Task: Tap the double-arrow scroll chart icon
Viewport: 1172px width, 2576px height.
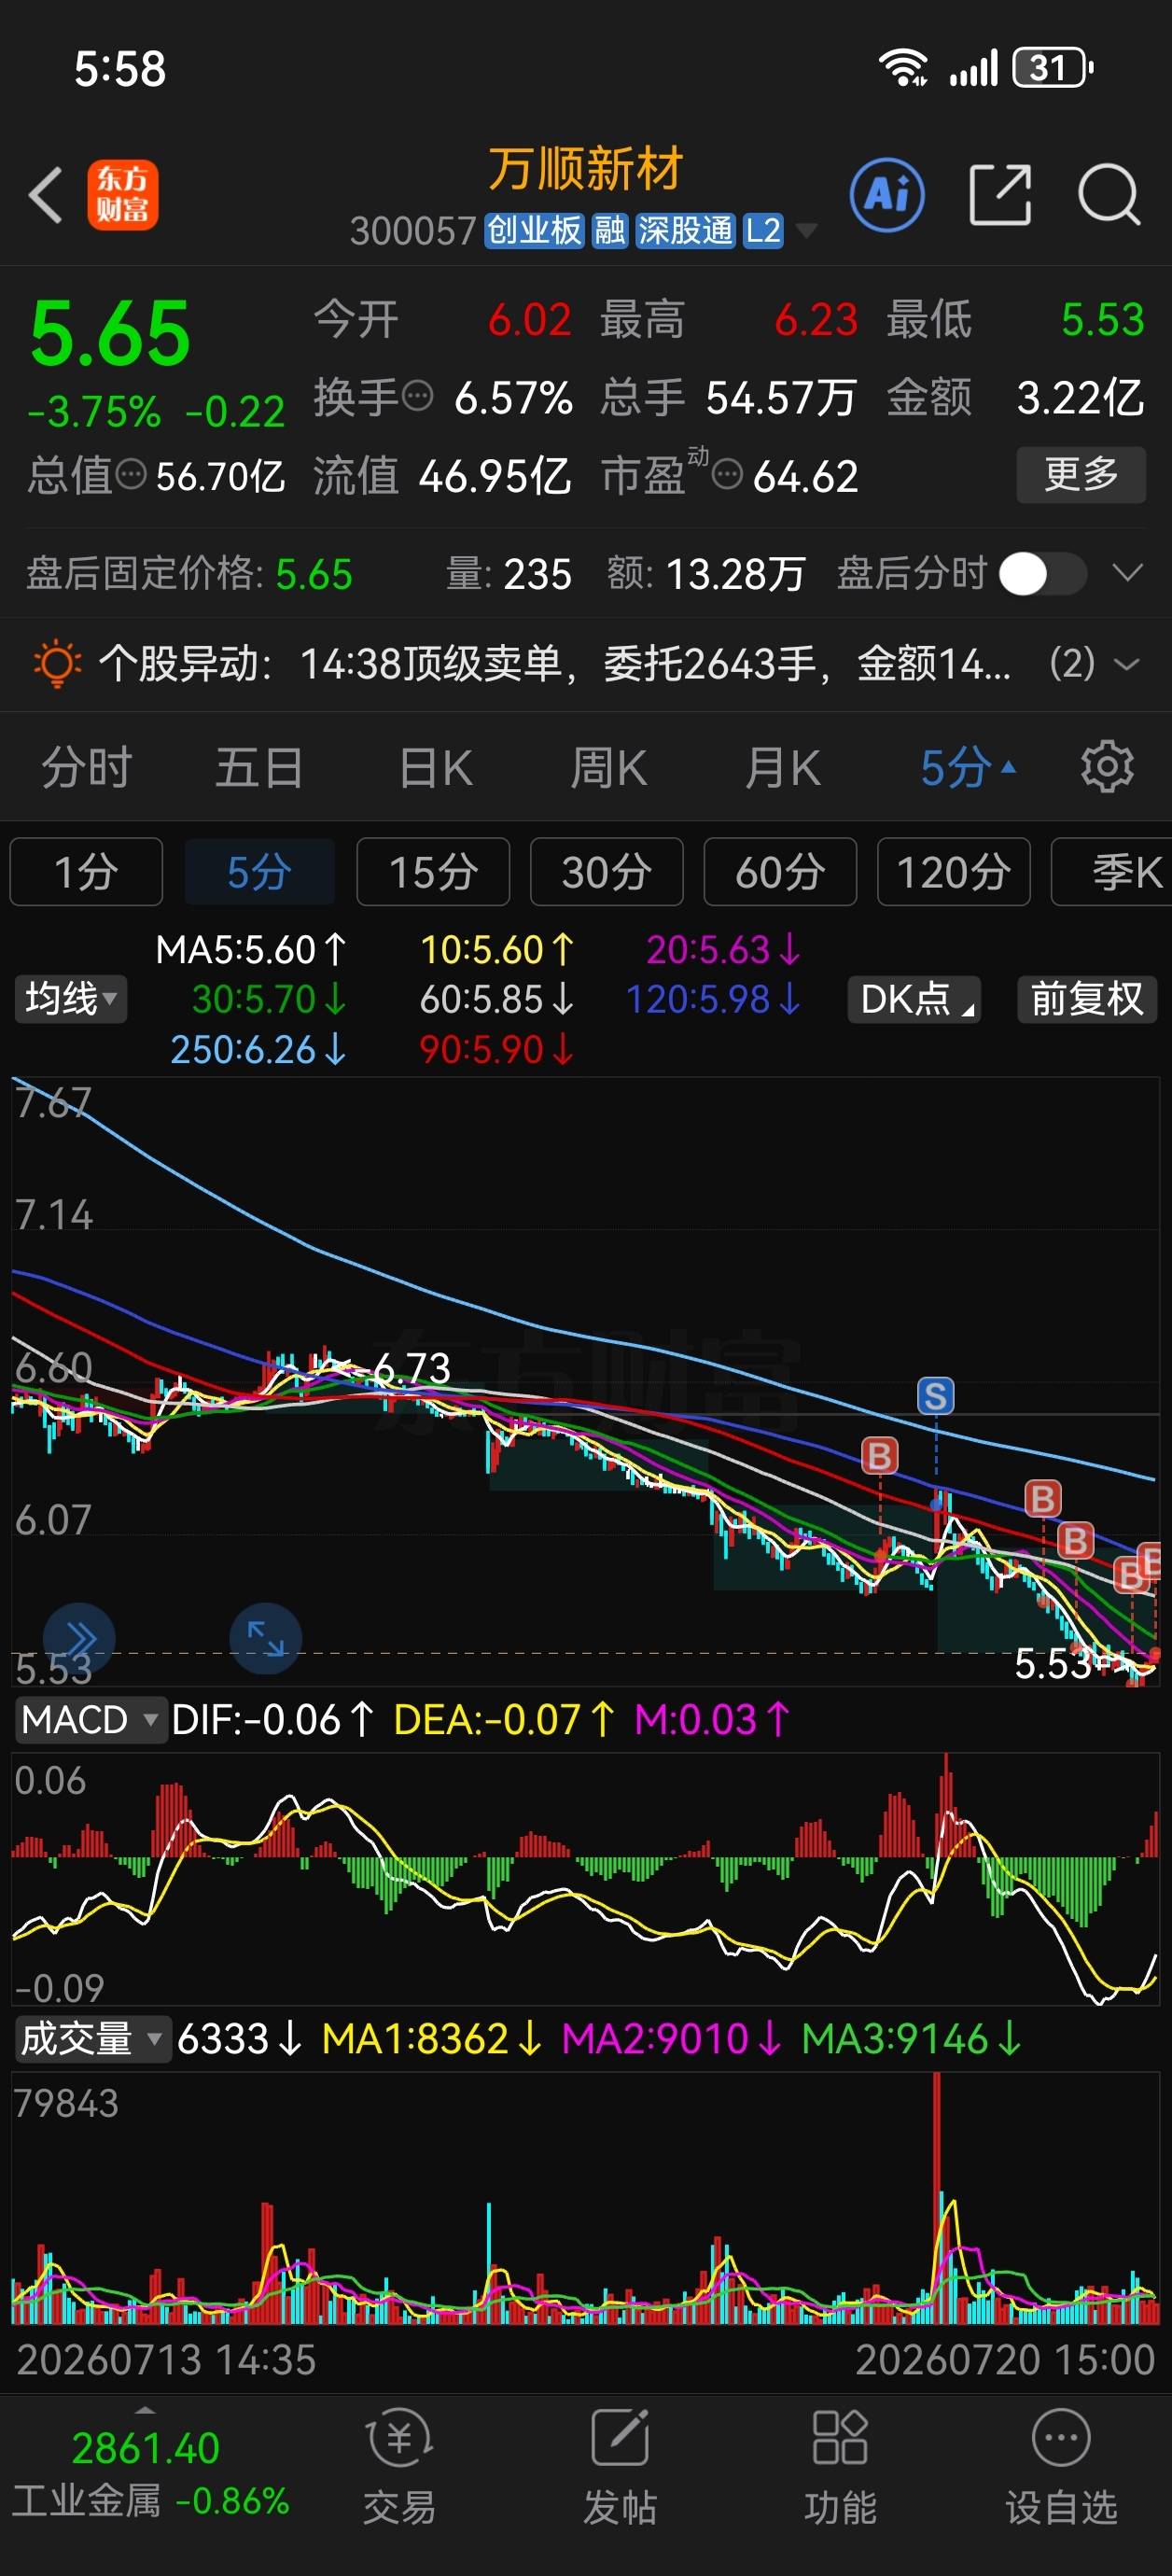Action: pos(80,1638)
